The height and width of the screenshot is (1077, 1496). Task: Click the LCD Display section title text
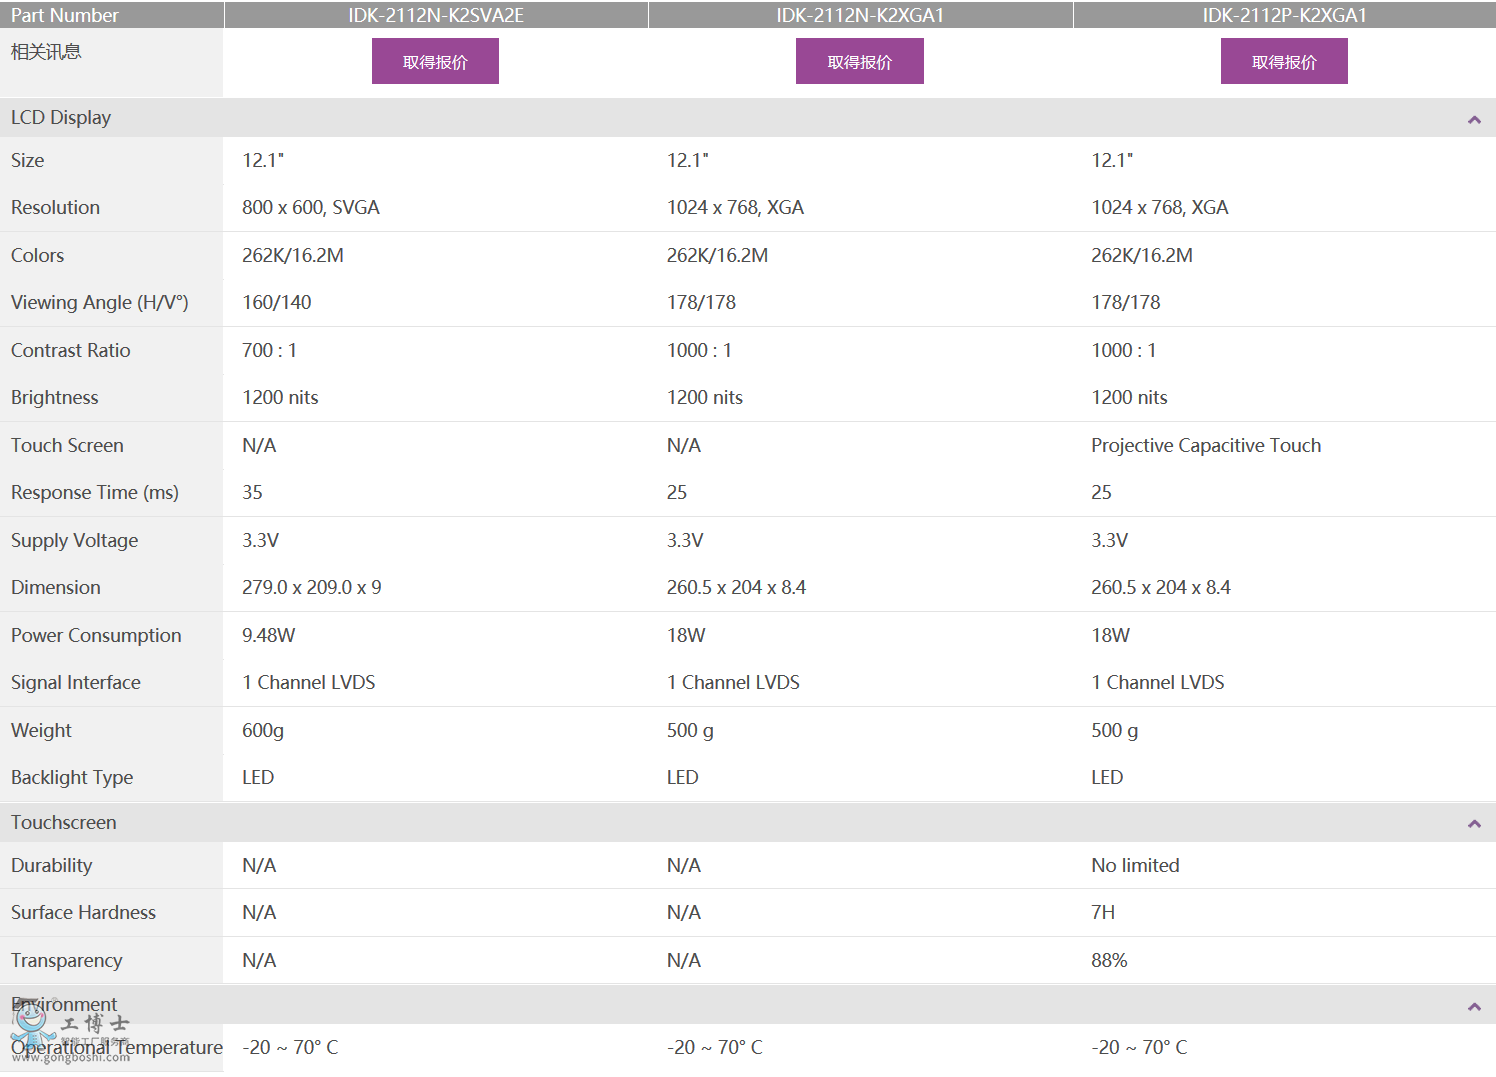(61, 118)
